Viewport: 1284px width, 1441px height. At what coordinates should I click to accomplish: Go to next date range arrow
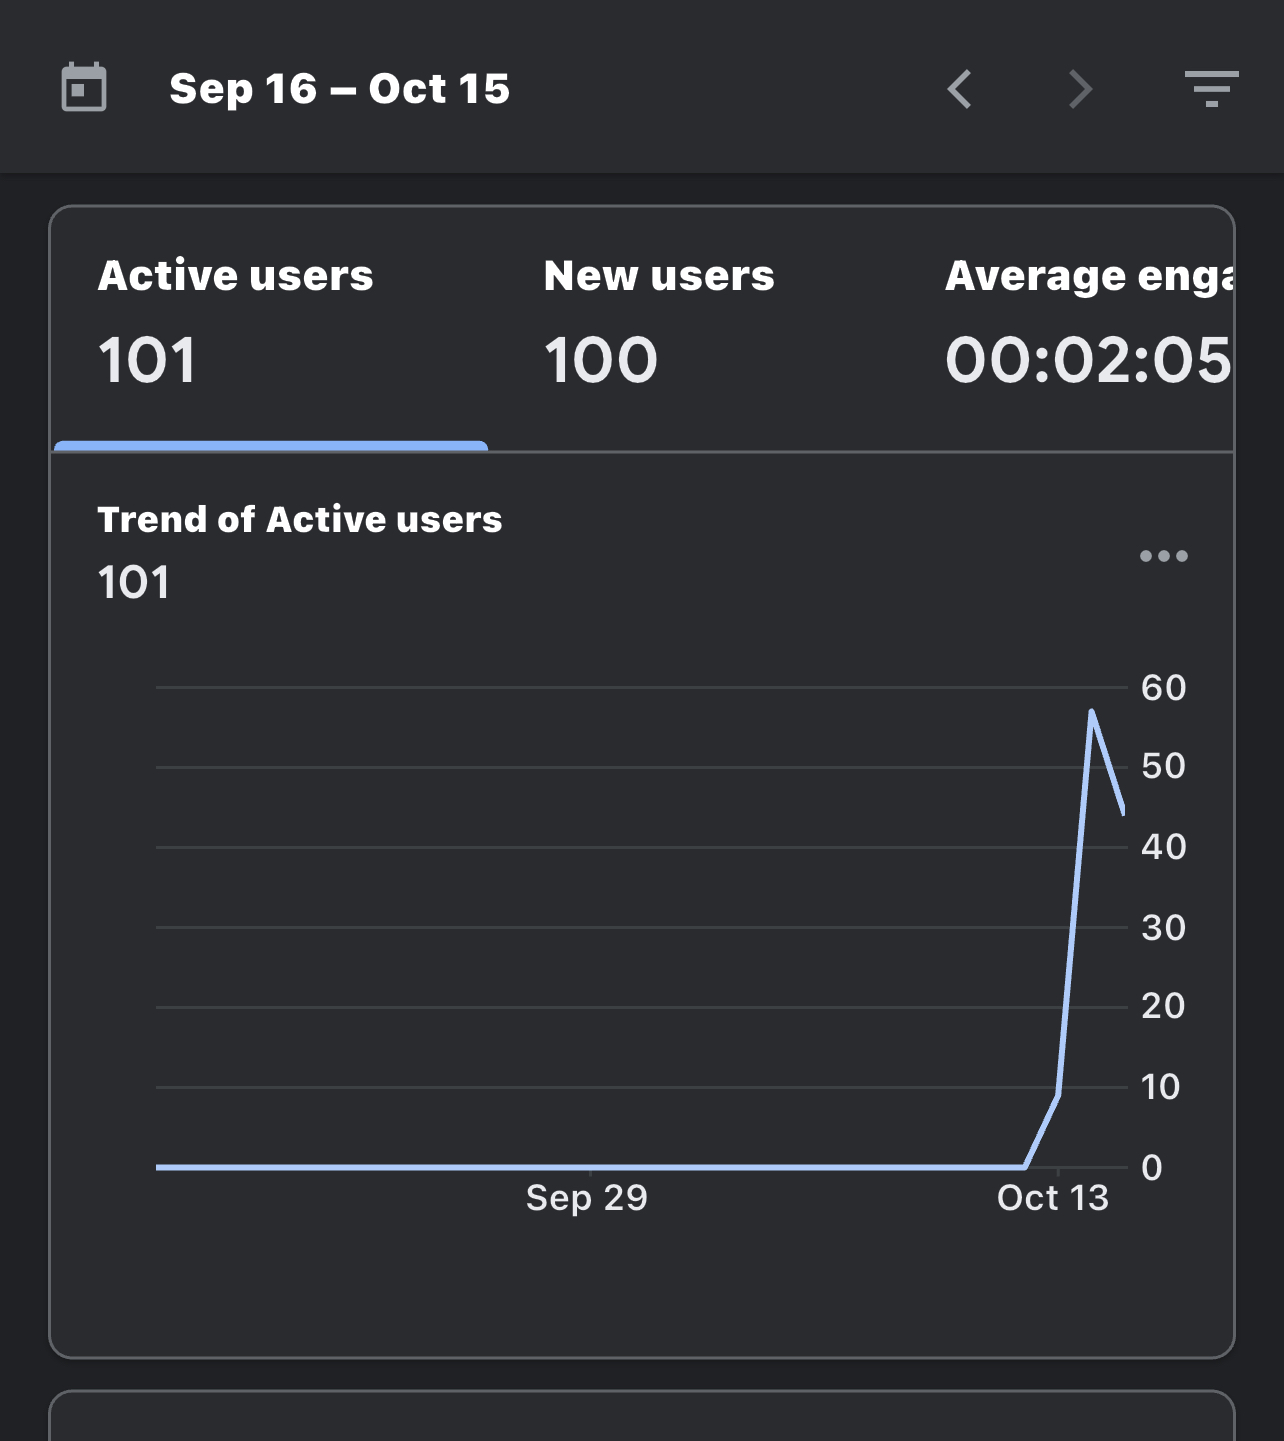point(1080,89)
